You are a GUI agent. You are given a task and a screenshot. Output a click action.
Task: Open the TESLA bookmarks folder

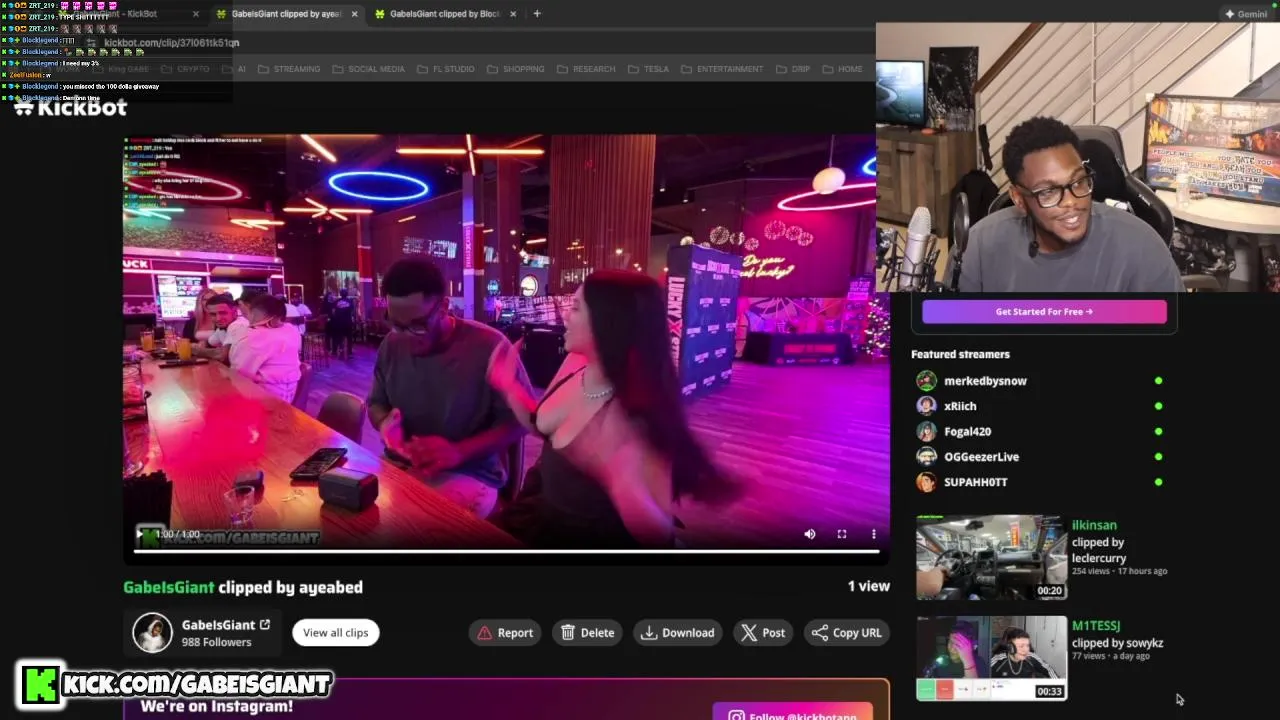tap(648, 69)
